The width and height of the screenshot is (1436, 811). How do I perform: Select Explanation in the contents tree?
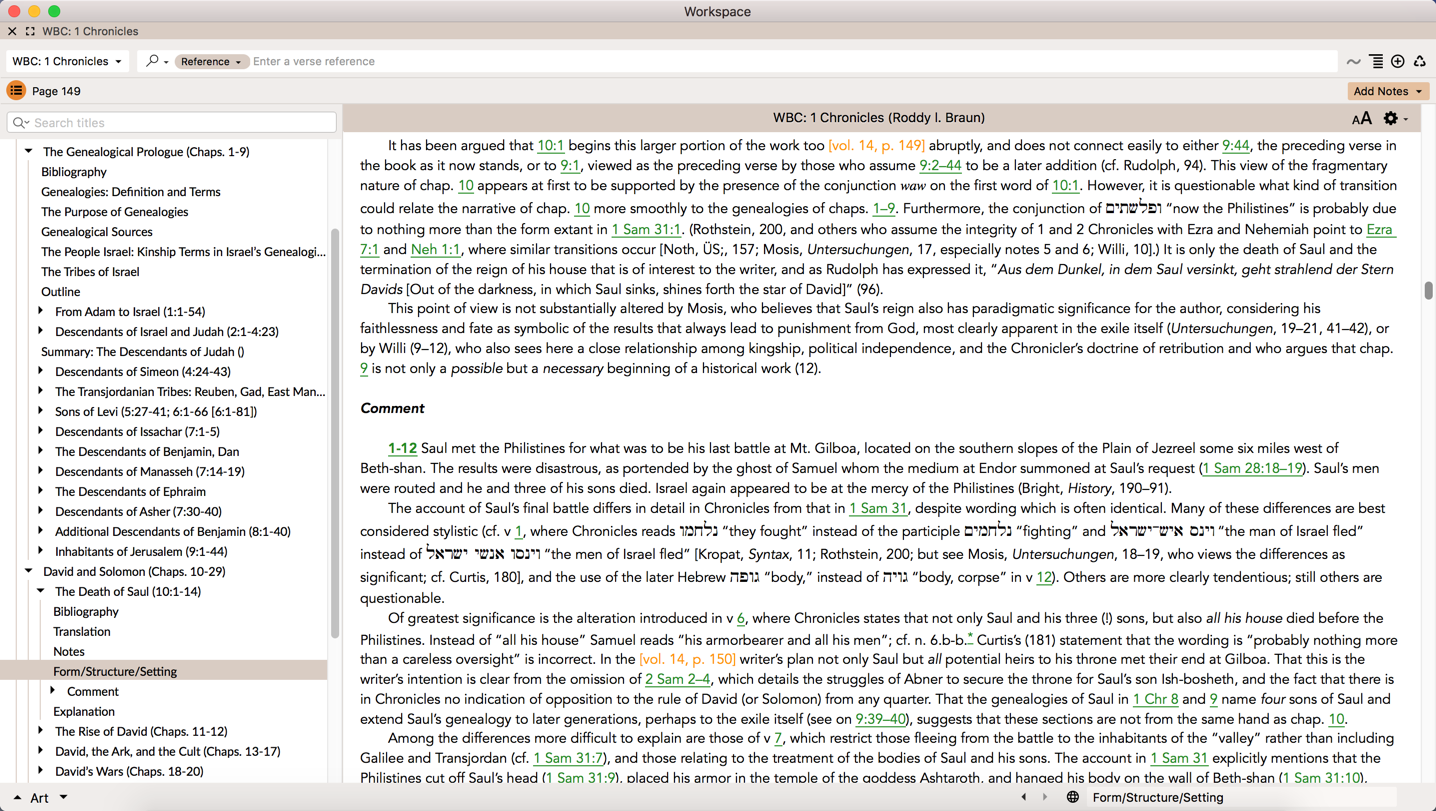84,711
